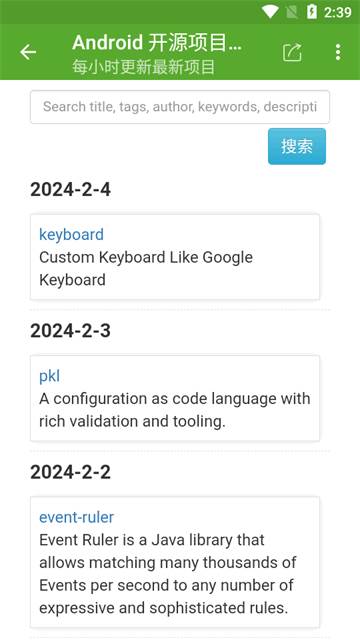Screen dimensions: 360x640
Task: Tap the 2024-2-3 date heading
Action: (x=70, y=331)
